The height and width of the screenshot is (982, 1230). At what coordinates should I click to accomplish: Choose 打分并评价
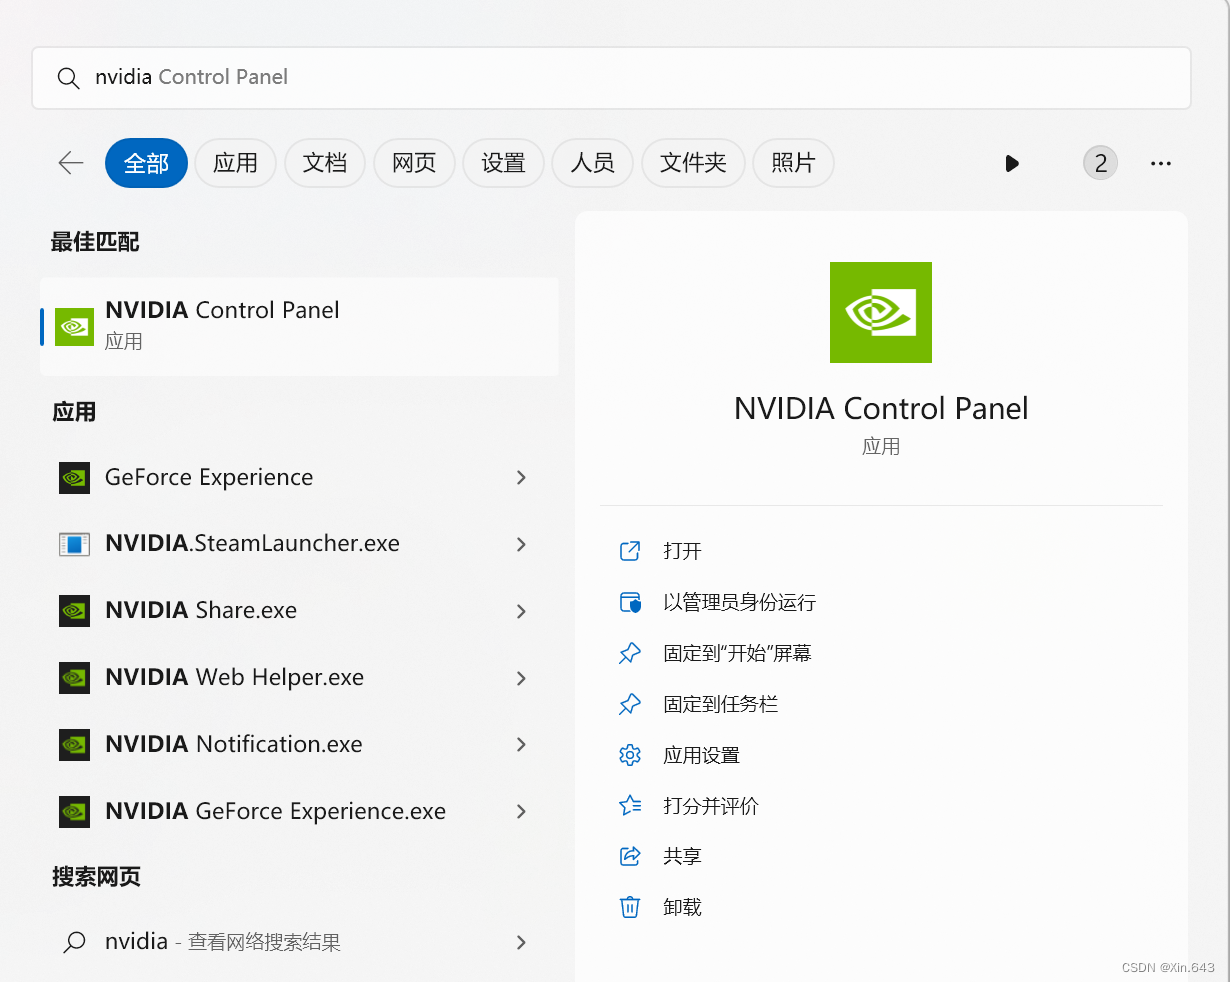click(x=711, y=805)
